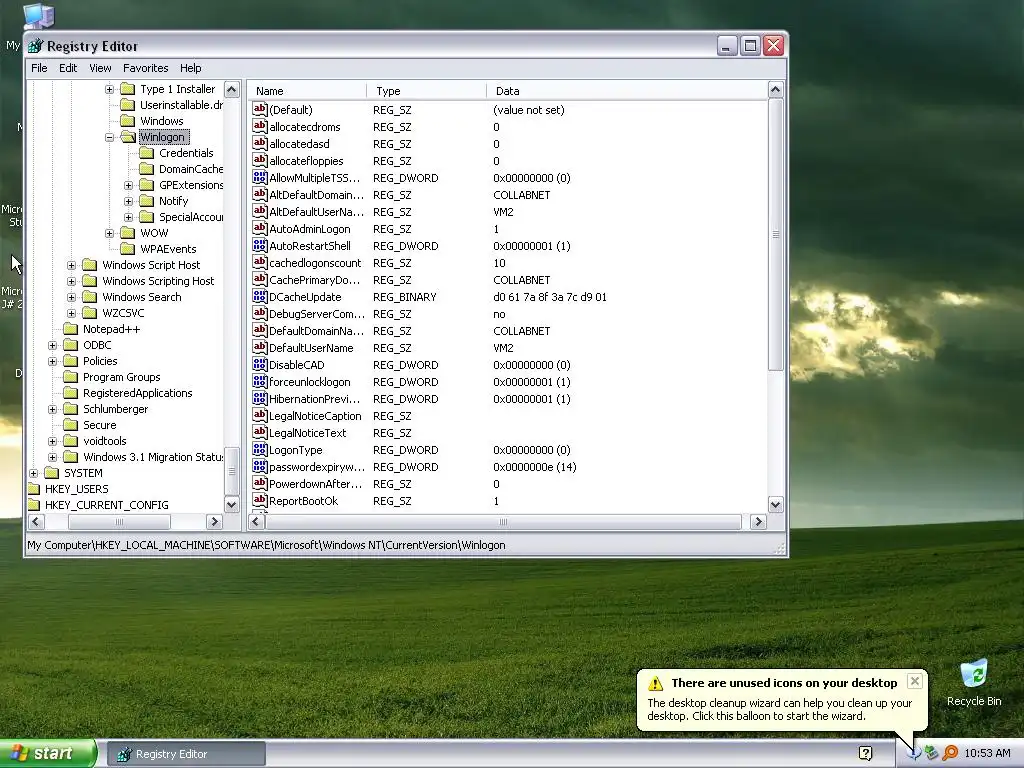Expand the Notify key
Viewport: 1024px width, 768px height.
[129, 201]
